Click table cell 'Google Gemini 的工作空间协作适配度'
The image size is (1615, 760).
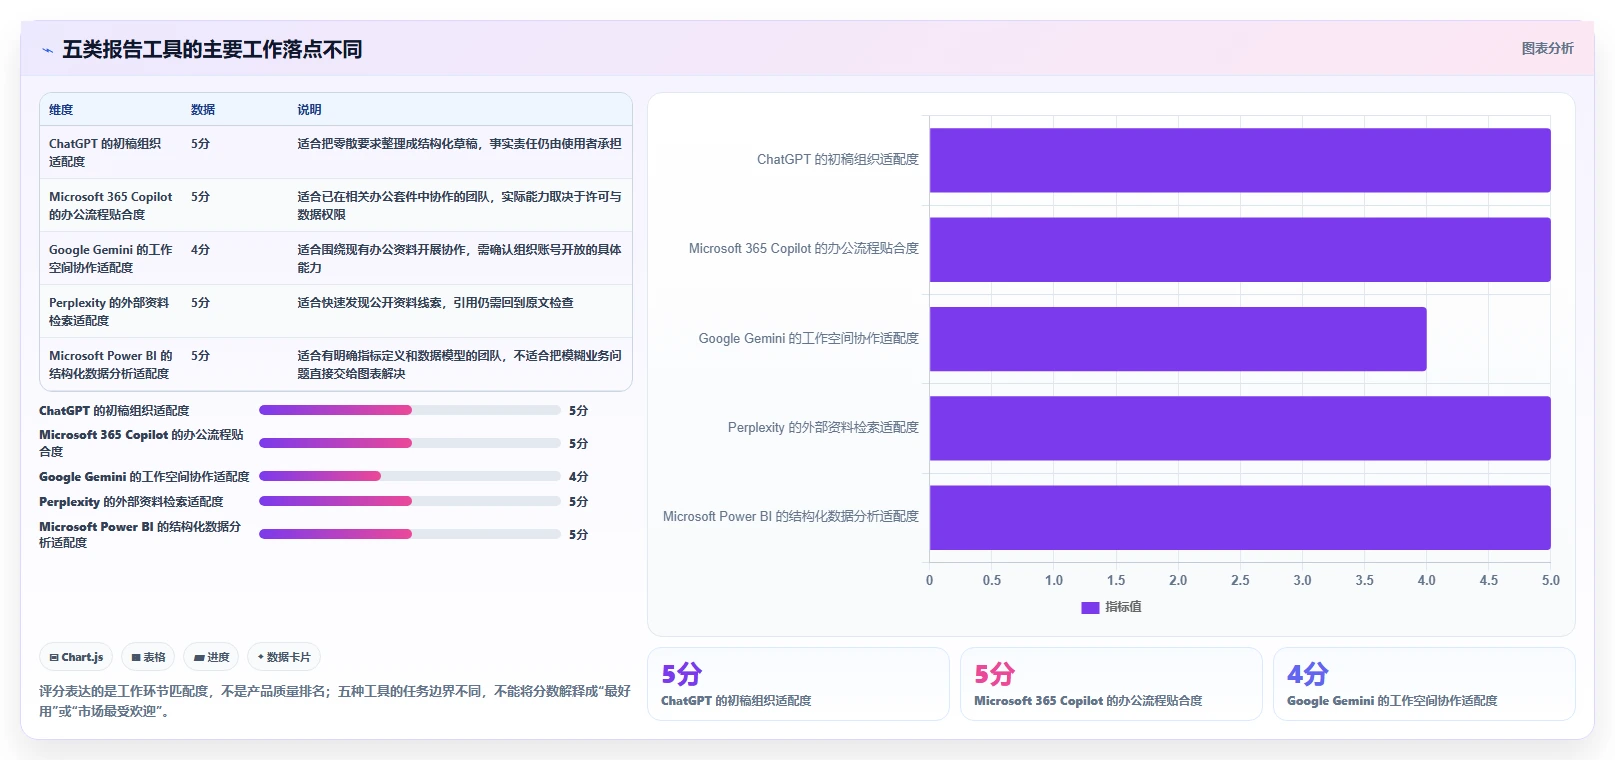[111, 258]
